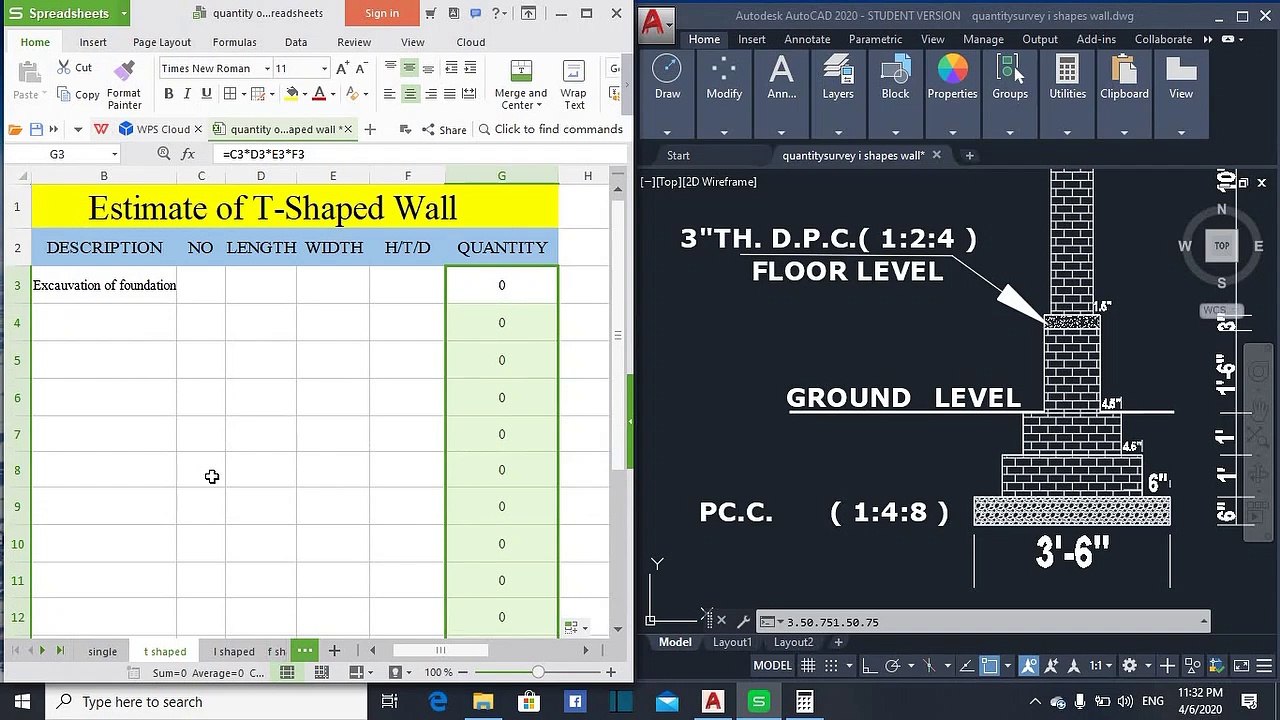Open the Draw panel in AutoCAD

pyautogui.click(x=667, y=77)
